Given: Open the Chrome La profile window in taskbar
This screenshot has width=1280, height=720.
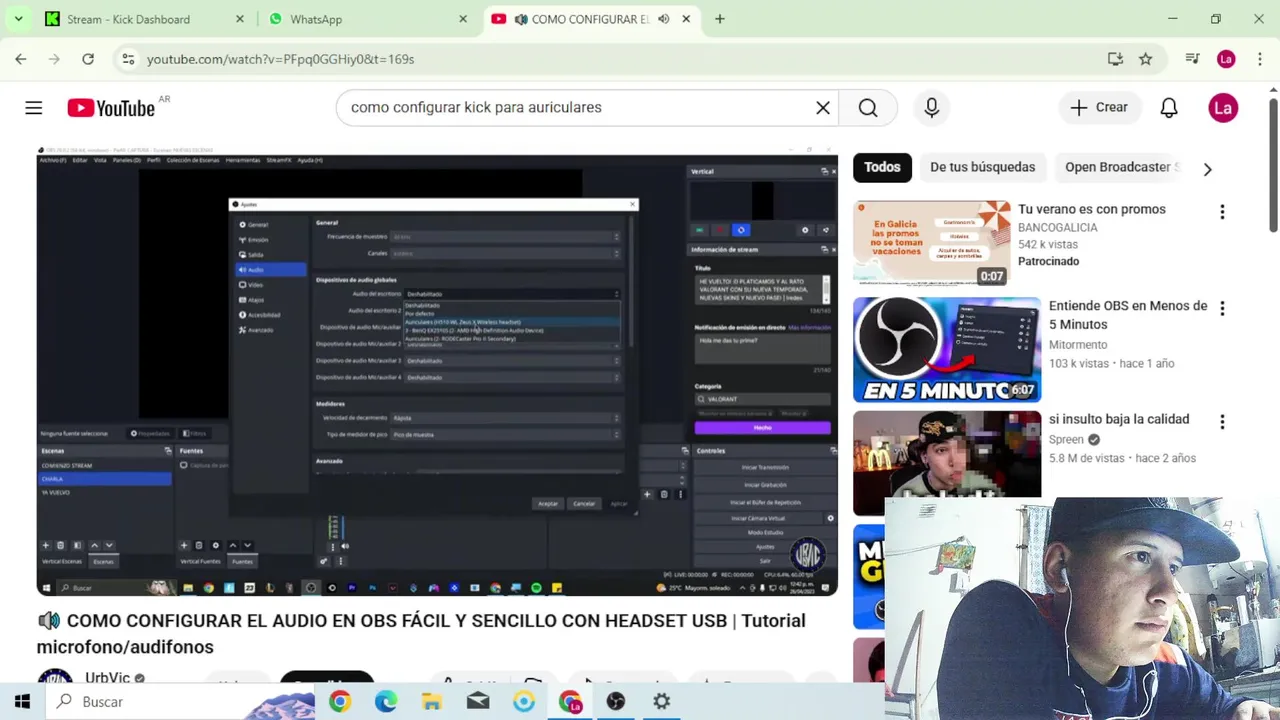Looking at the screenshot, I should tap(570, 702).
